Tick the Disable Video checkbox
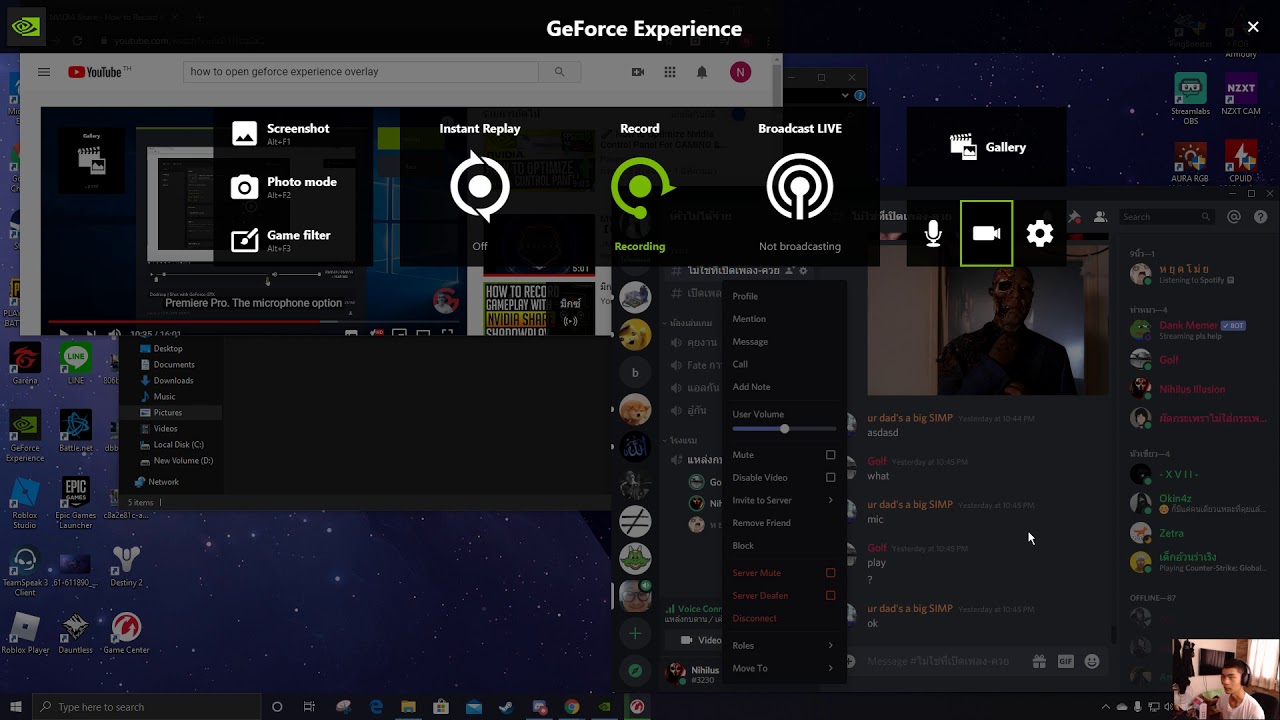Viewport: 1280px width, 720px height. click(830, 477)
